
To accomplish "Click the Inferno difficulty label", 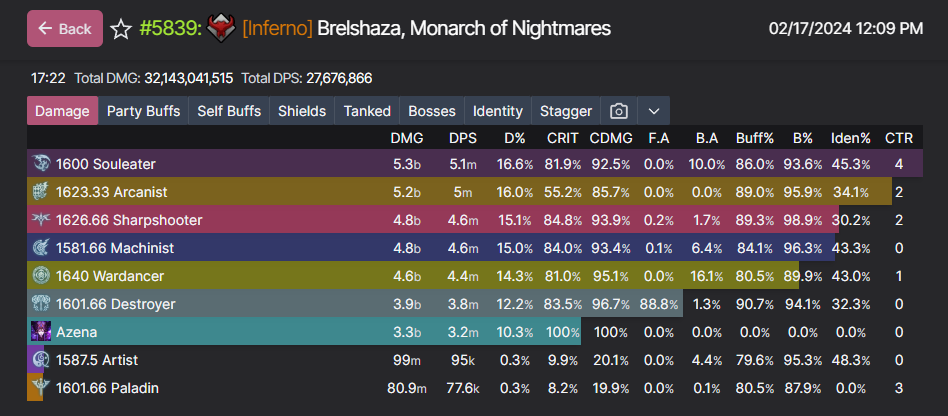I will coord(277,28).
